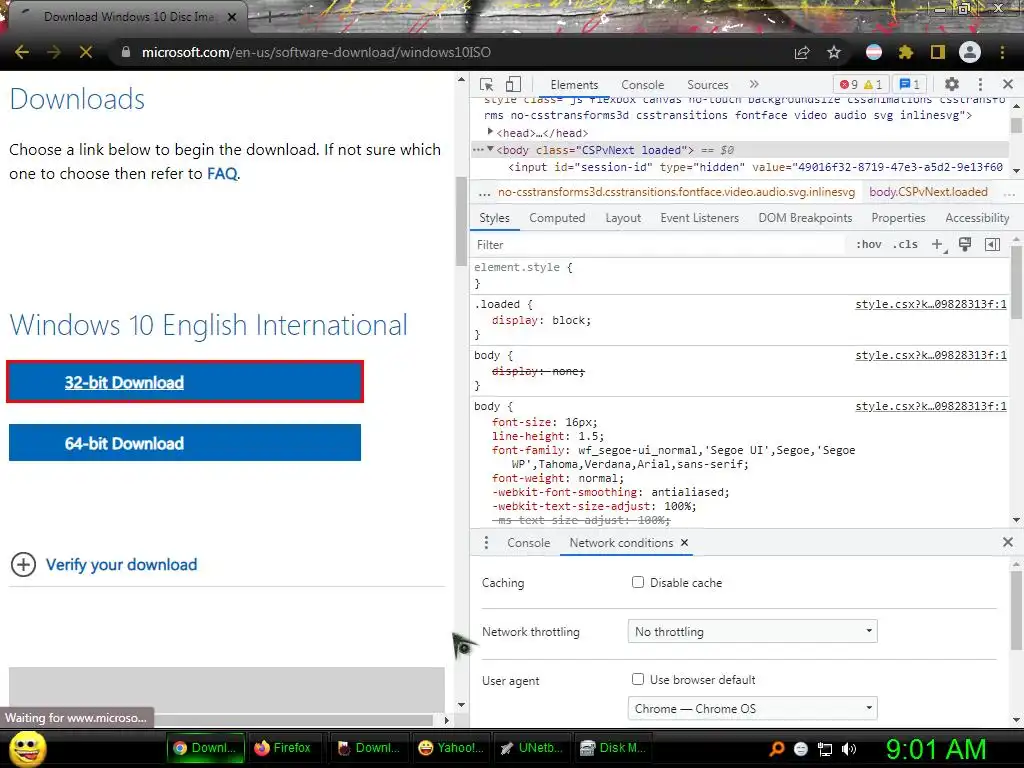The image size is (1024, 768).
Task: Open the side panel icon in Chrome toolbar
Action: 938,52
